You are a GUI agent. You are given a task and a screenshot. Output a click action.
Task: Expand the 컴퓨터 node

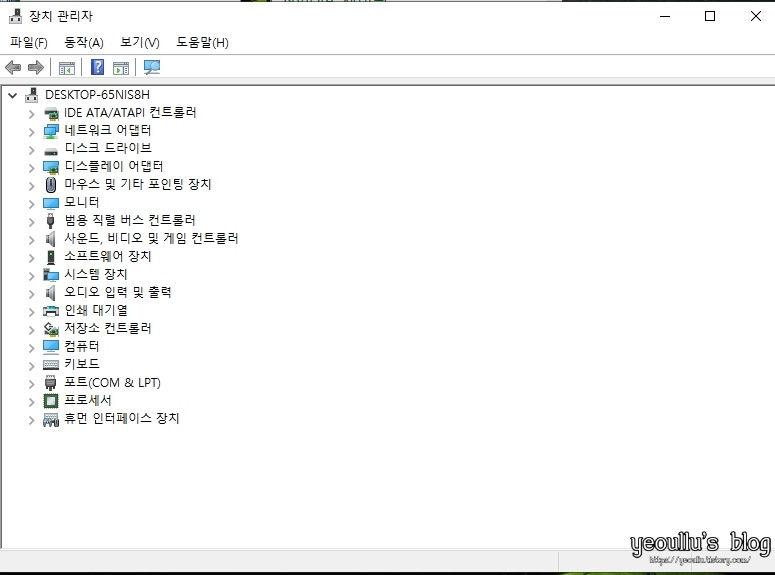pyautogui.click(x=32, y=348)
